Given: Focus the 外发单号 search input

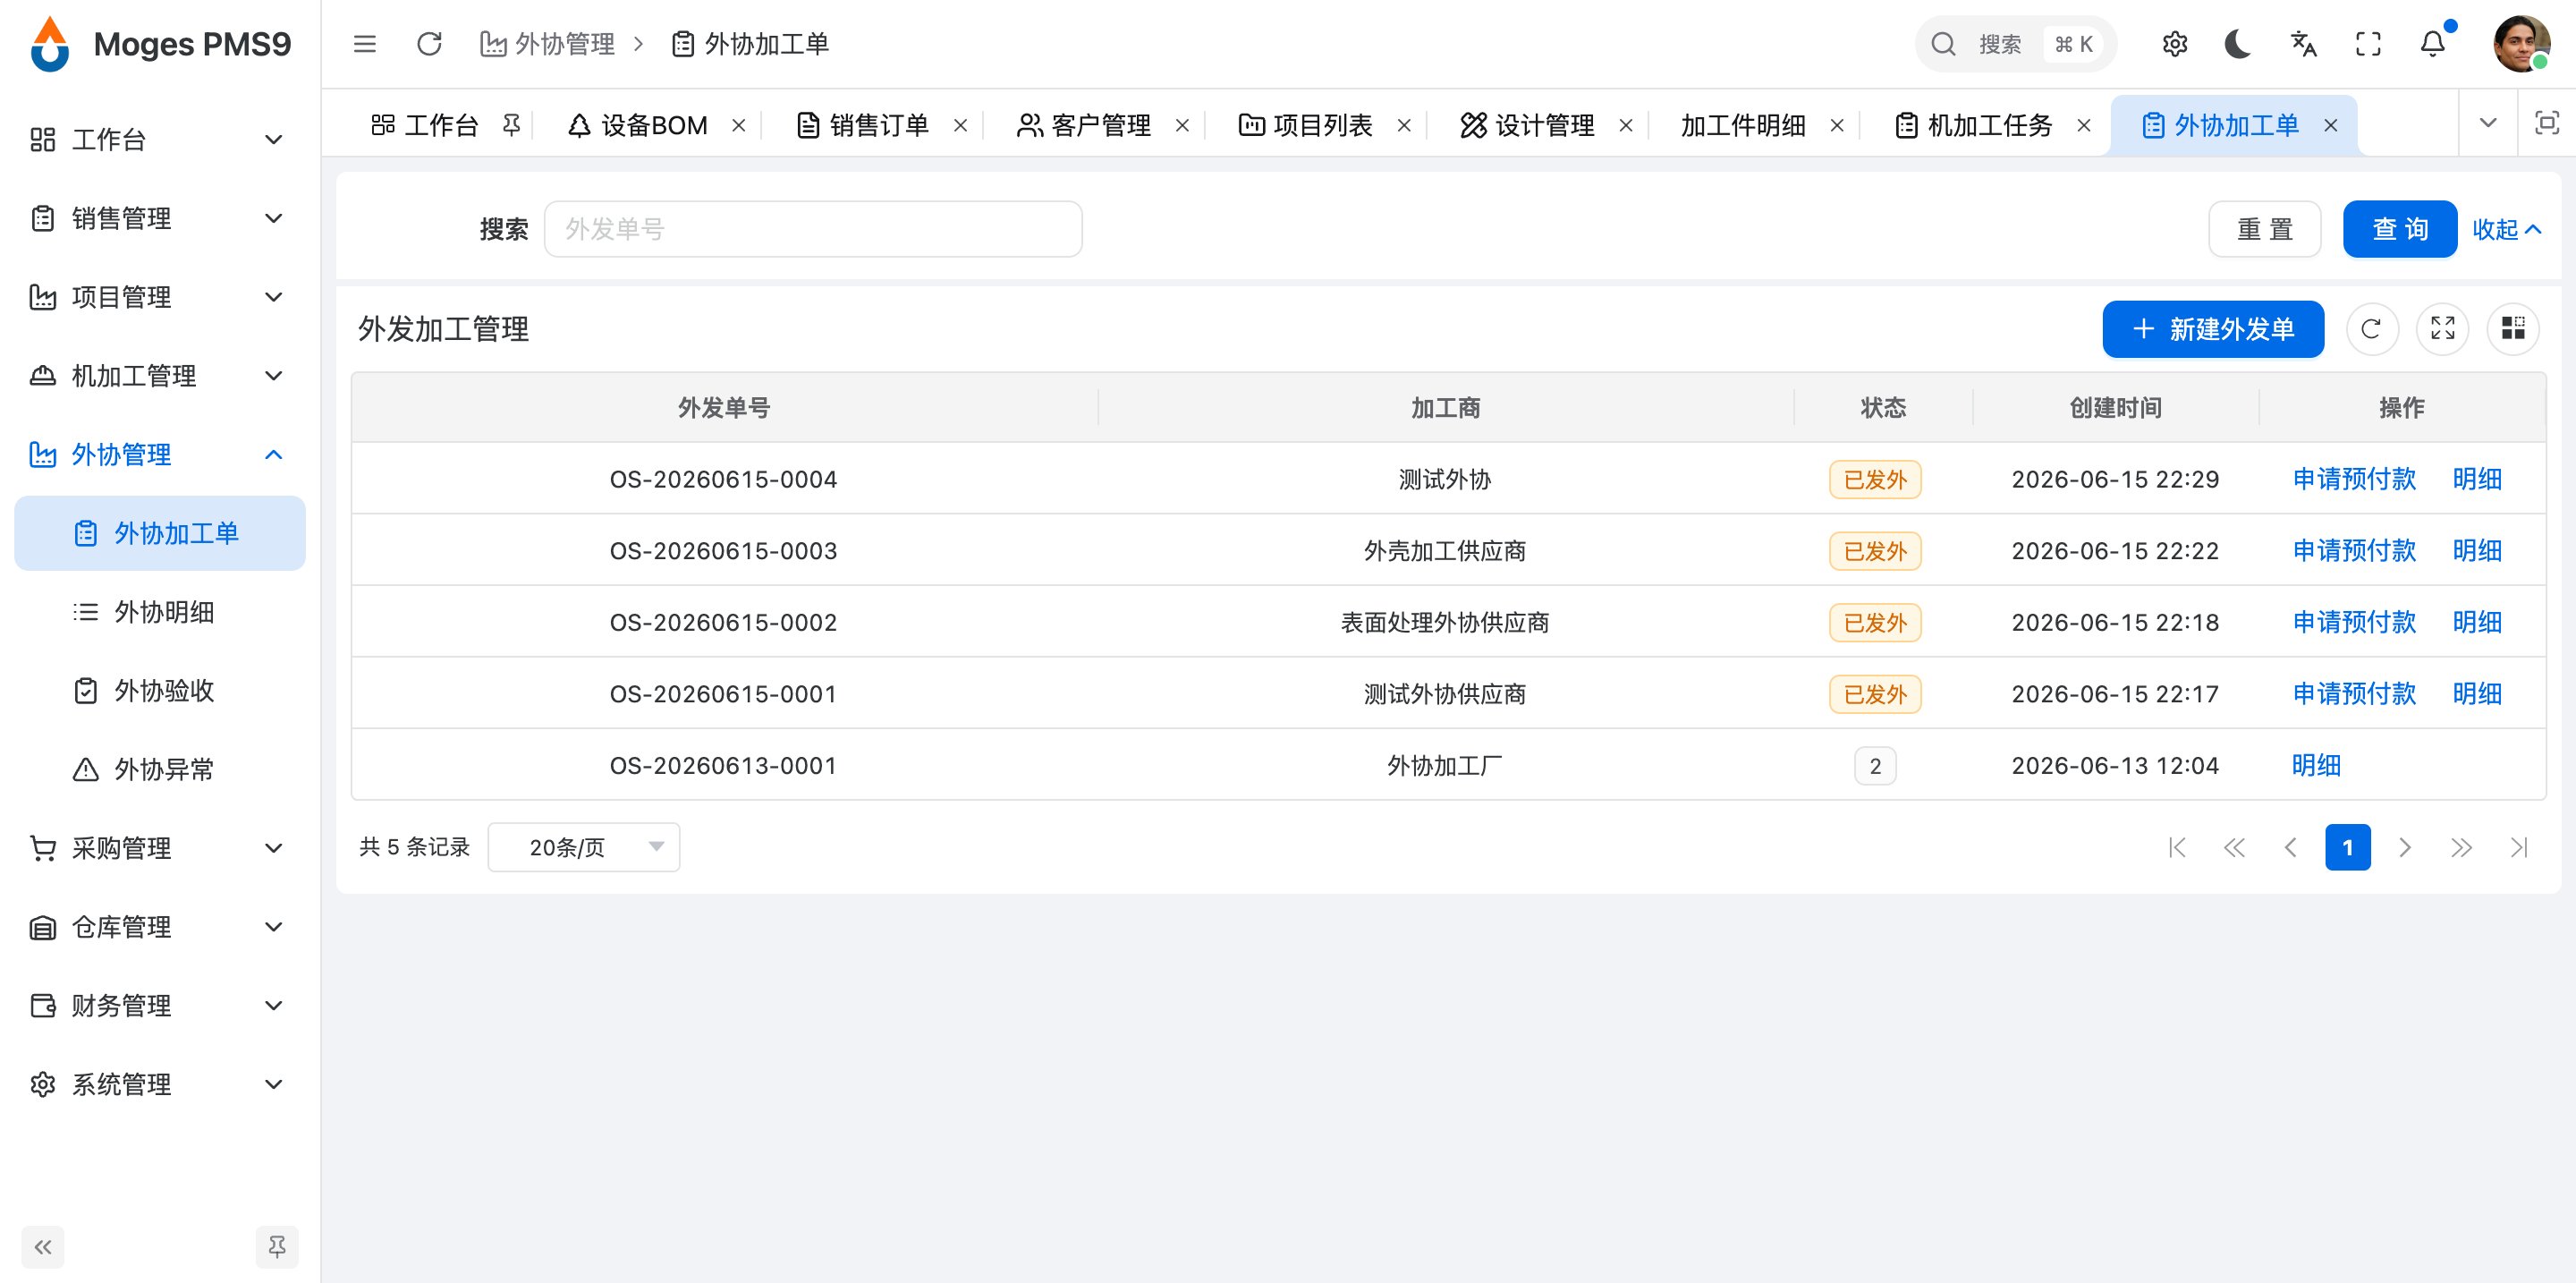Looking at the screenshot, I should tap(813, 229).
